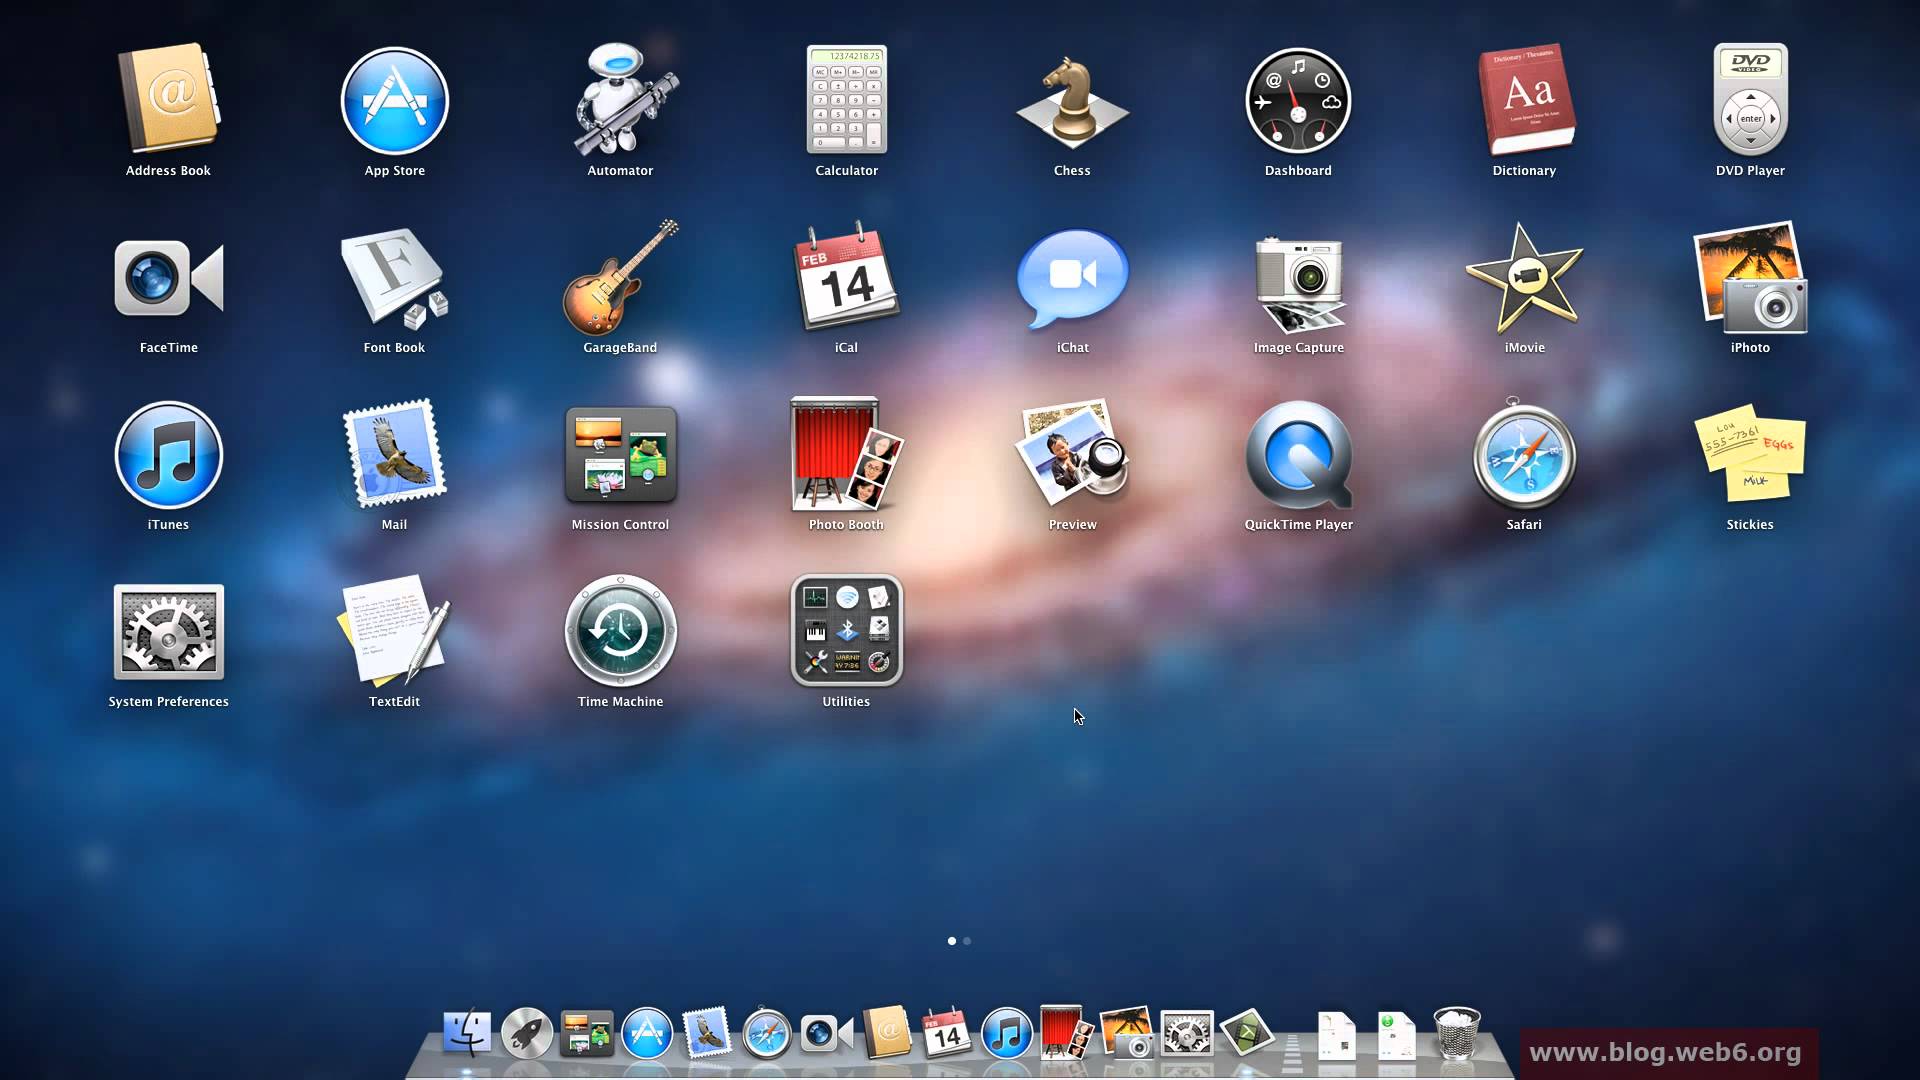Launch iTunes from the Dock
Viewport: 1920px width, 1080px height.
(1007, 1033)
